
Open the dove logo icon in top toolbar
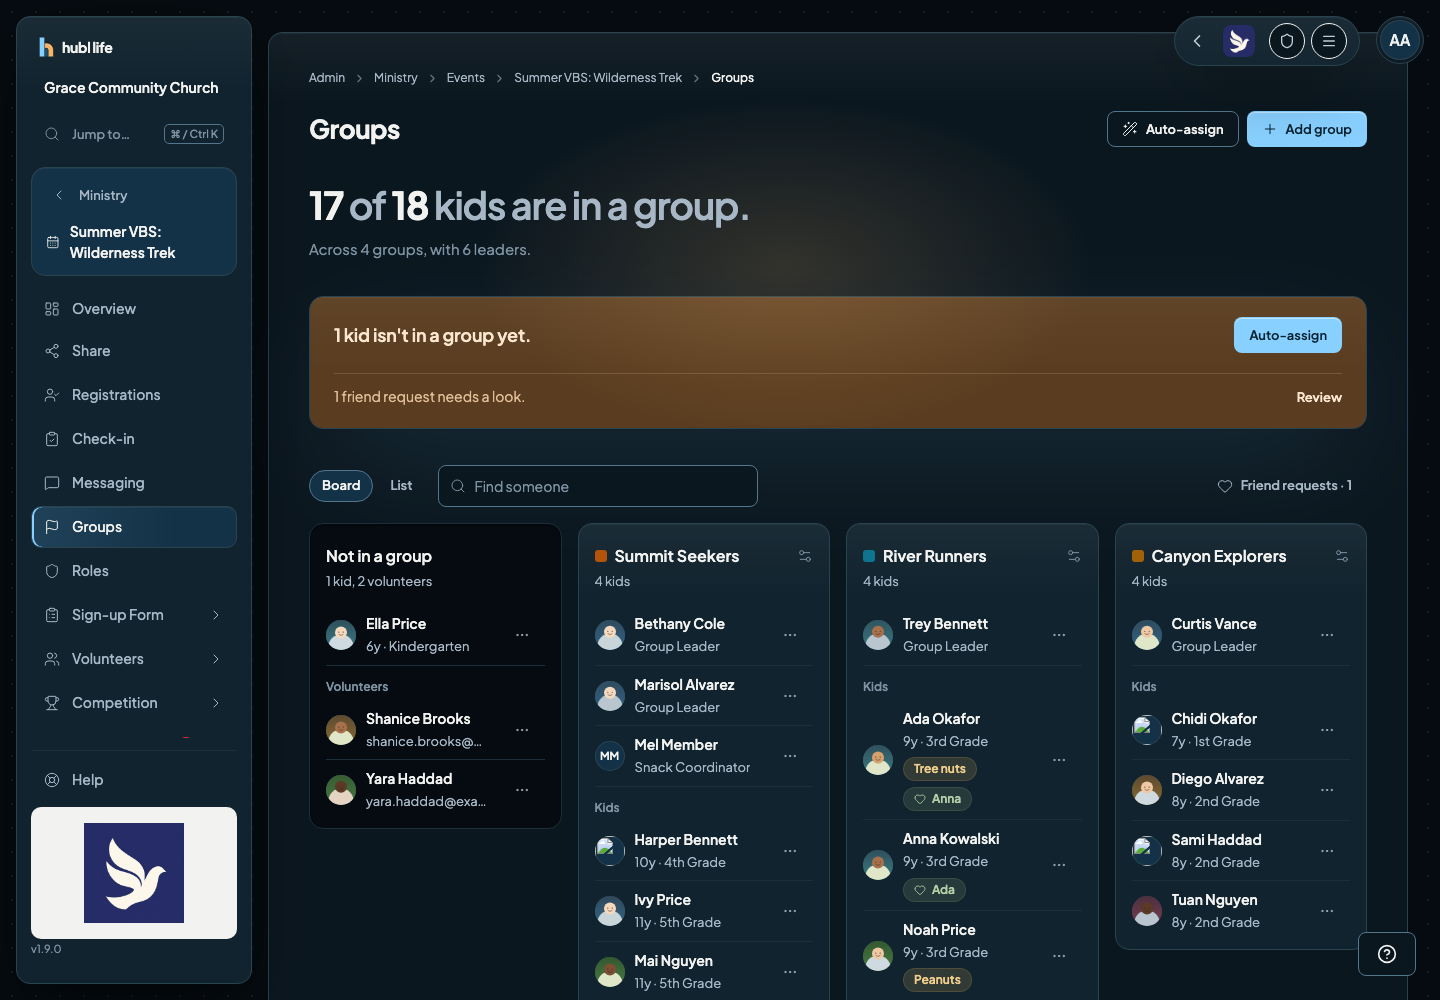pos(1239,41)
